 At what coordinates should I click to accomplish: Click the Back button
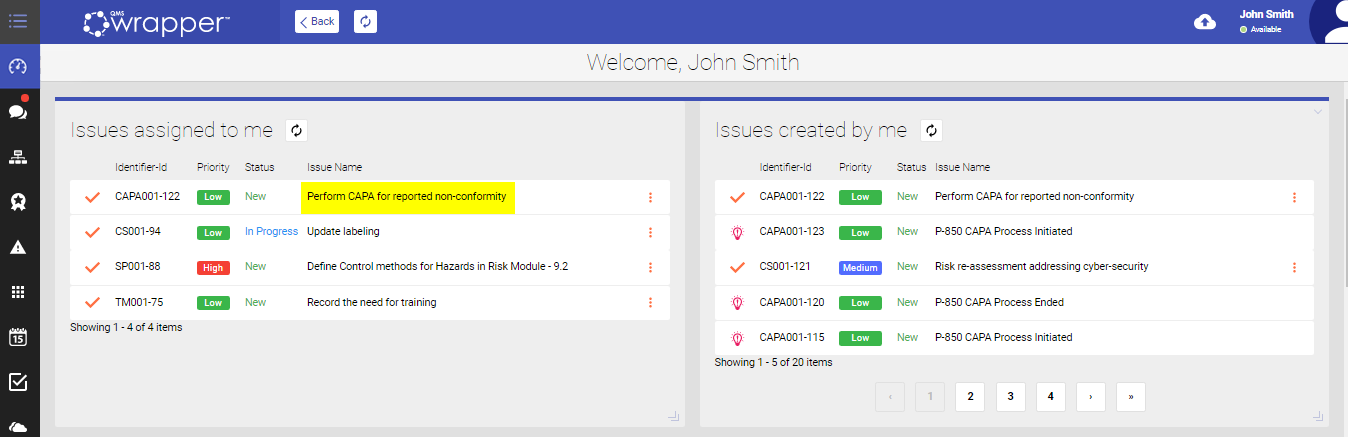pyautogui.click(x=317, y=21)
